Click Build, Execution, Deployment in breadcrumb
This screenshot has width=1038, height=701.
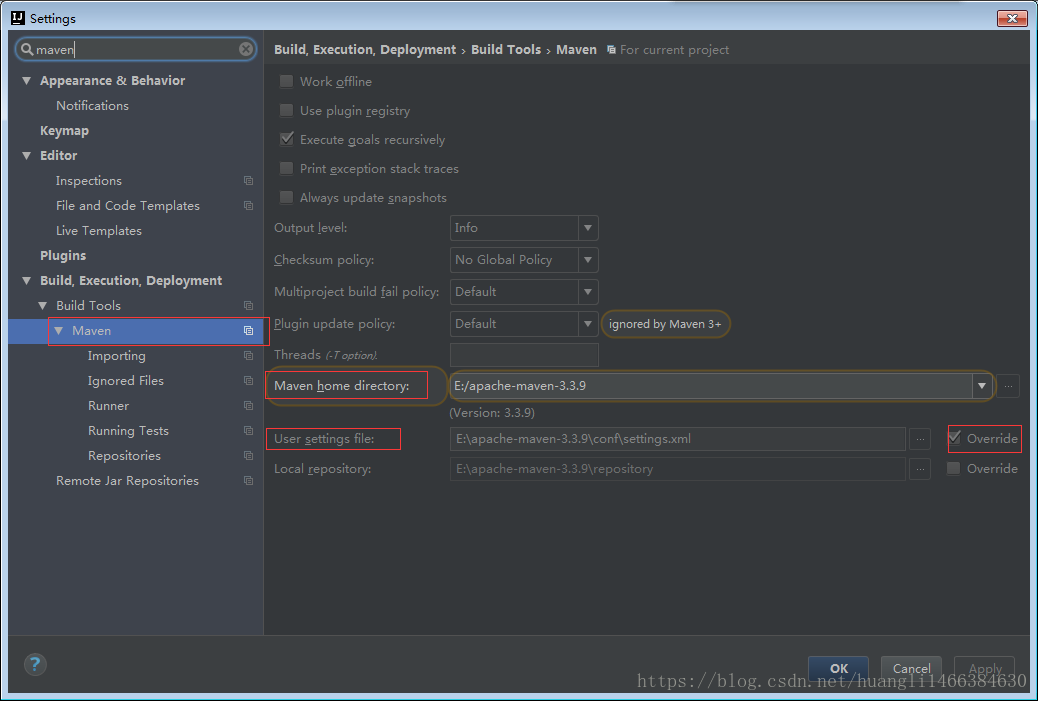365,50
